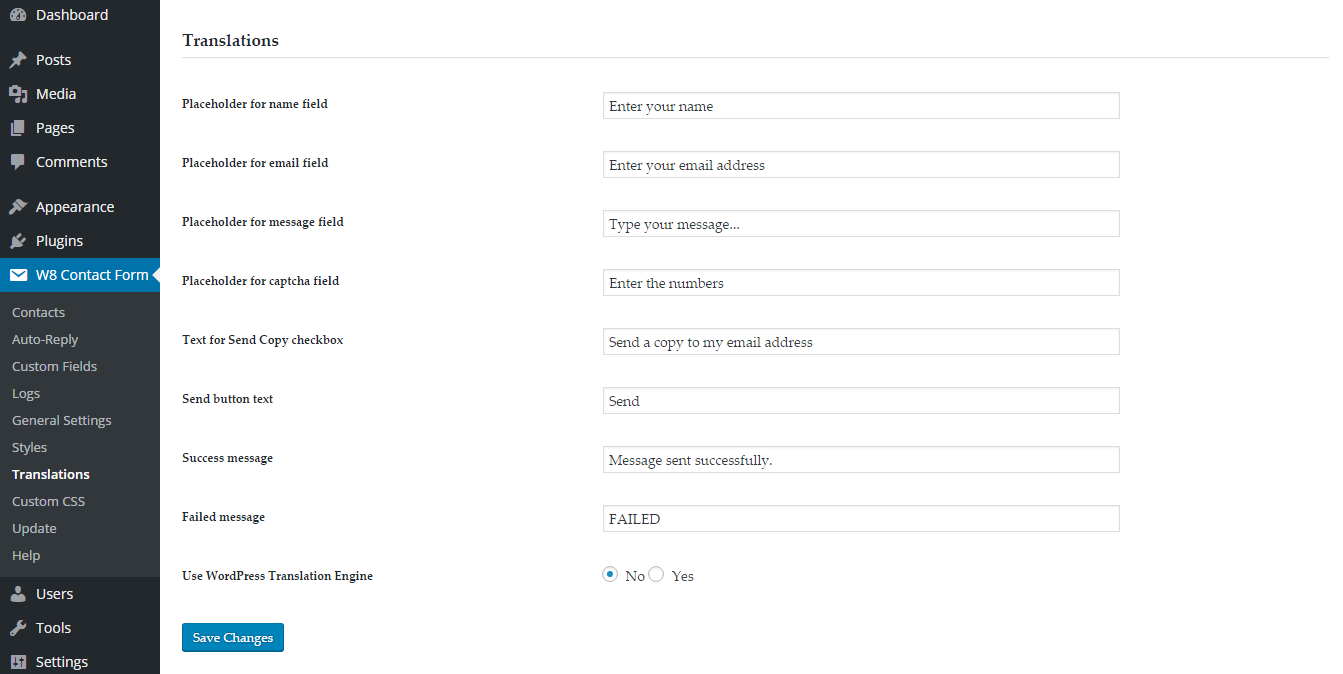Click the Tools wrench icon
The height and width of the screenshot is (674, 1343).
point(18,628)
